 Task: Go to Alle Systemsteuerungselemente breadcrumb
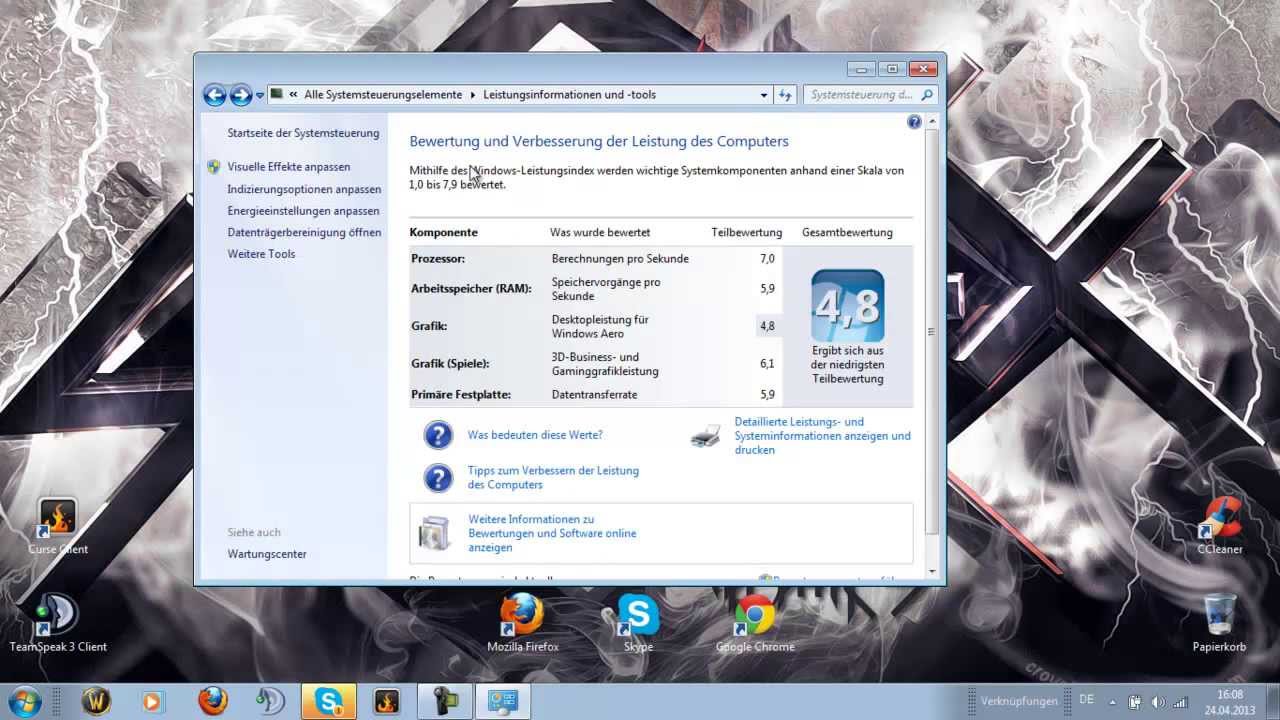coord(383,95)
